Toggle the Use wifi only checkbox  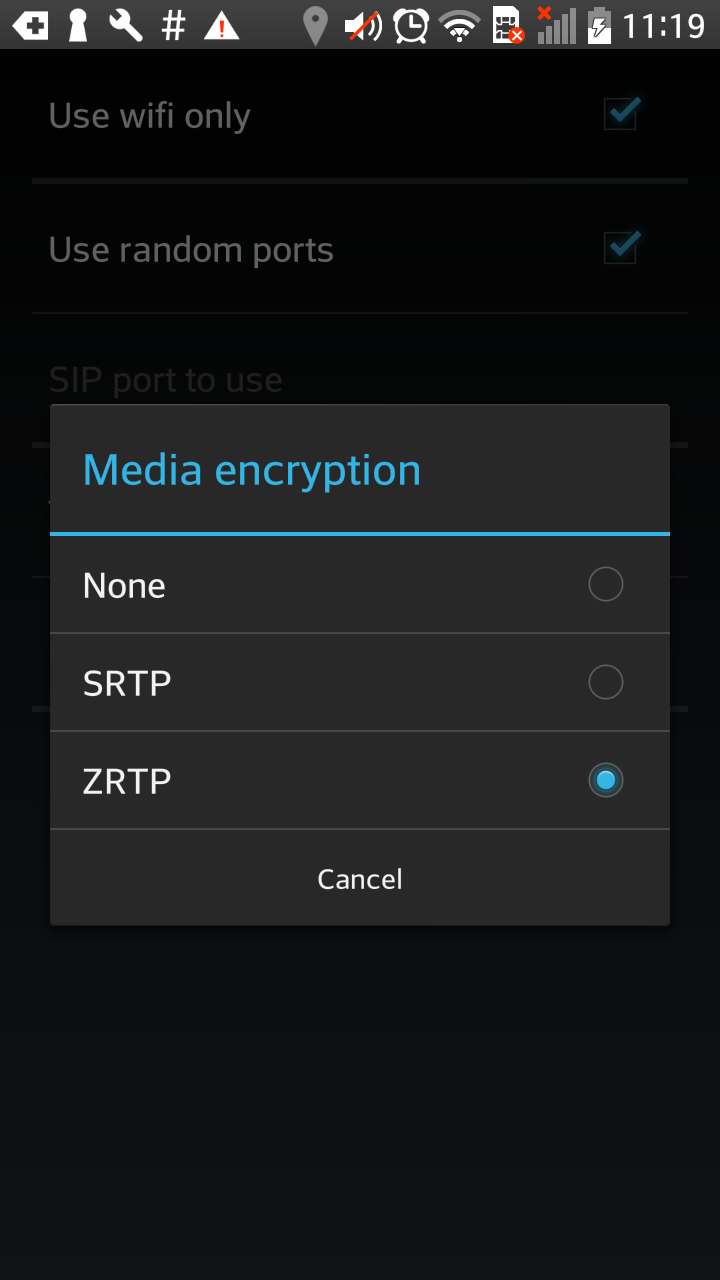coord(621,115)
